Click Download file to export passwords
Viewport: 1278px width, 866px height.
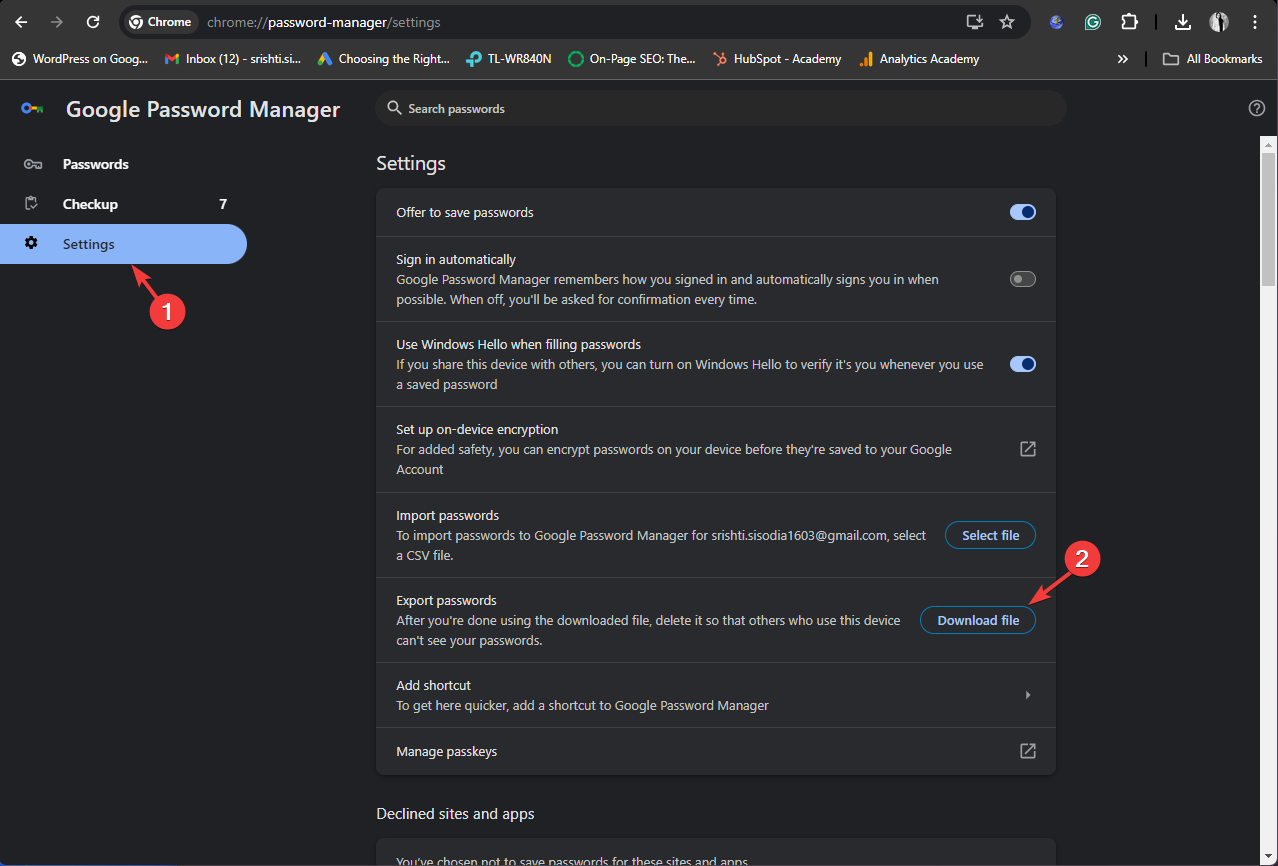978,620
